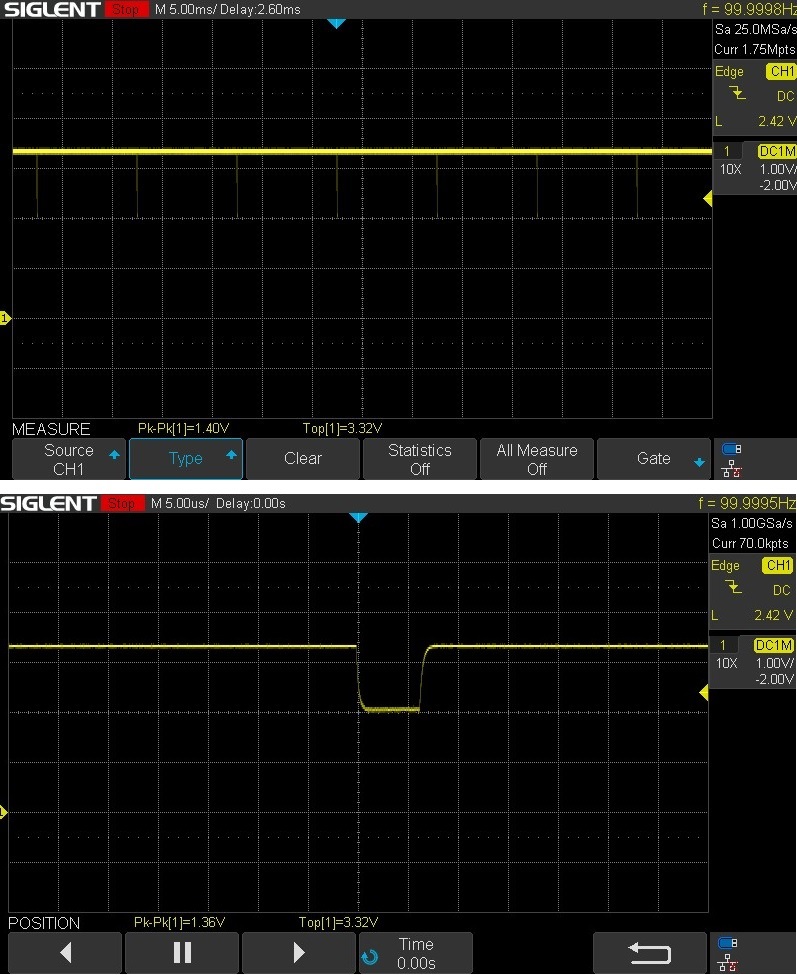The height and width of the screenshot is (975, 797).
Task: Click the falling edge trigger slope icon
Action: pyautogui.click(x=737, y=95)
